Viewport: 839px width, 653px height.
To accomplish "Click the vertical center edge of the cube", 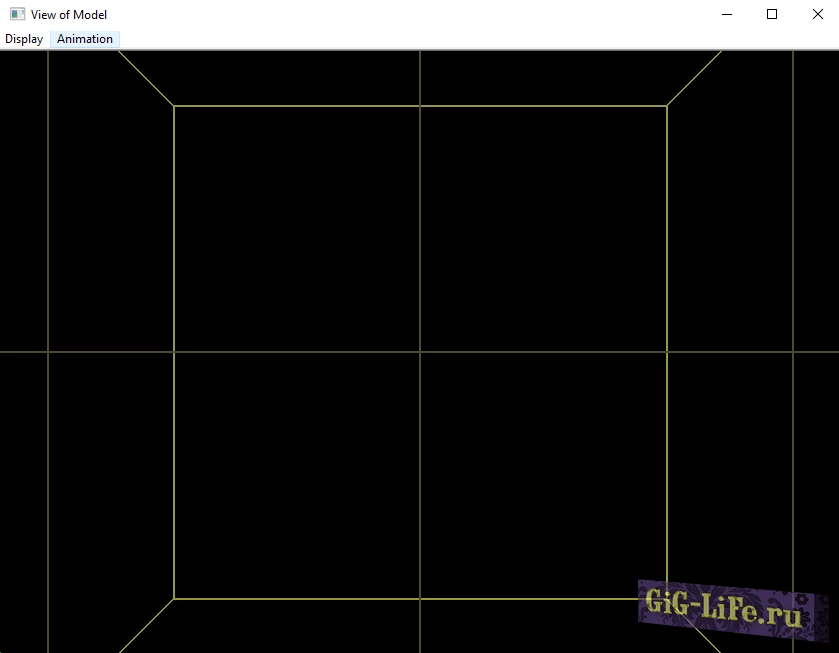I will [x=418, y=220].
